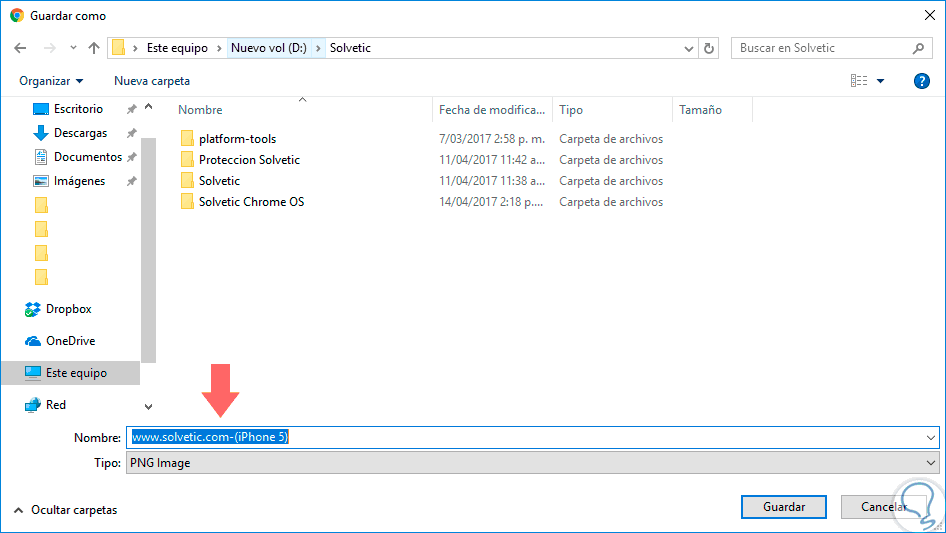Select Documentos in the navigation pane
The height and width of the screenshot is (533, 946).
pos(87,157)
